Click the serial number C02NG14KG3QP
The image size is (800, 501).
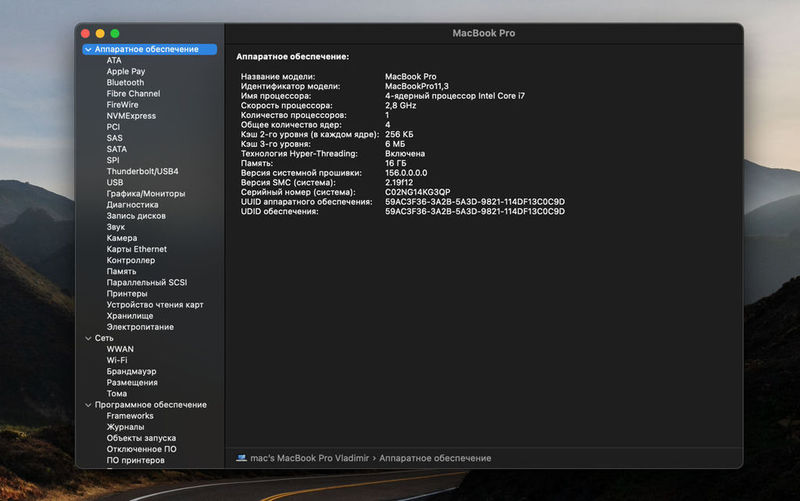coord(417,192)
